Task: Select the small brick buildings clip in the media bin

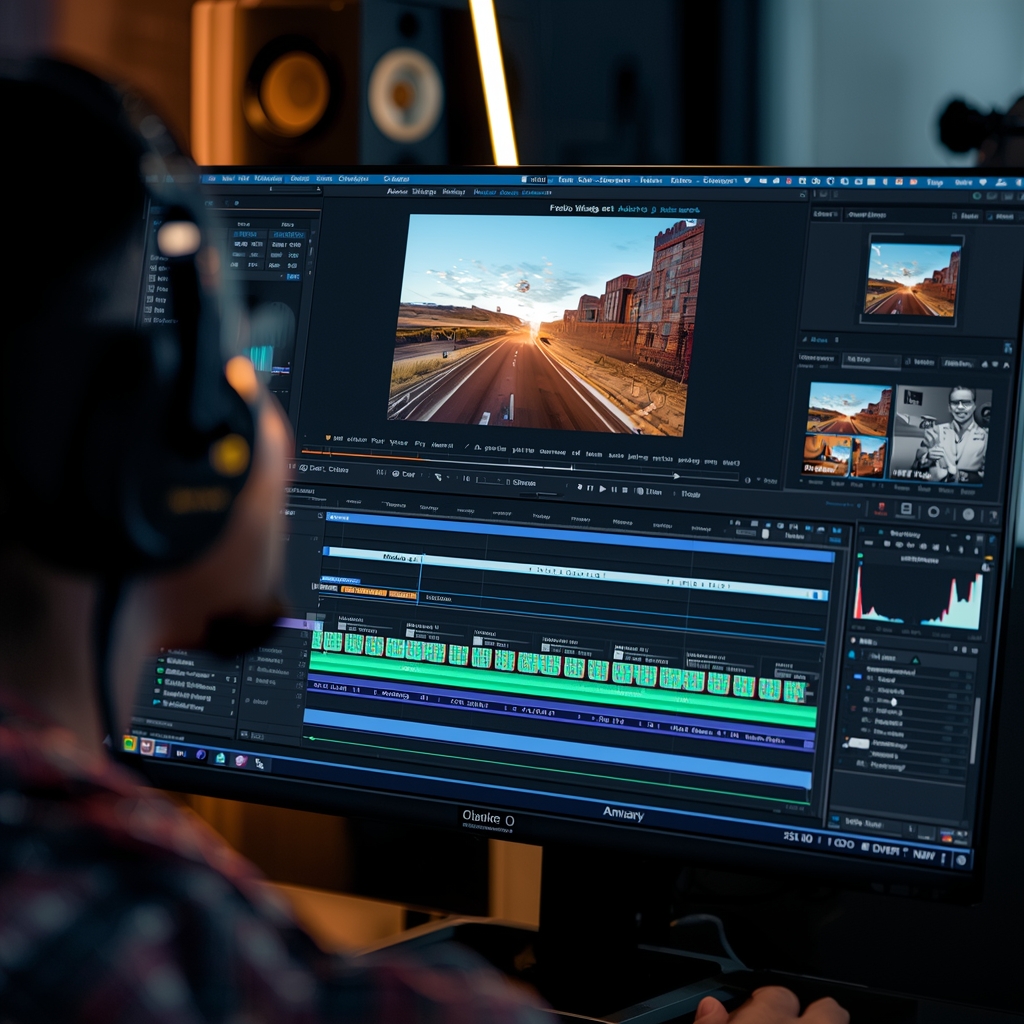Action: [868, 457]
